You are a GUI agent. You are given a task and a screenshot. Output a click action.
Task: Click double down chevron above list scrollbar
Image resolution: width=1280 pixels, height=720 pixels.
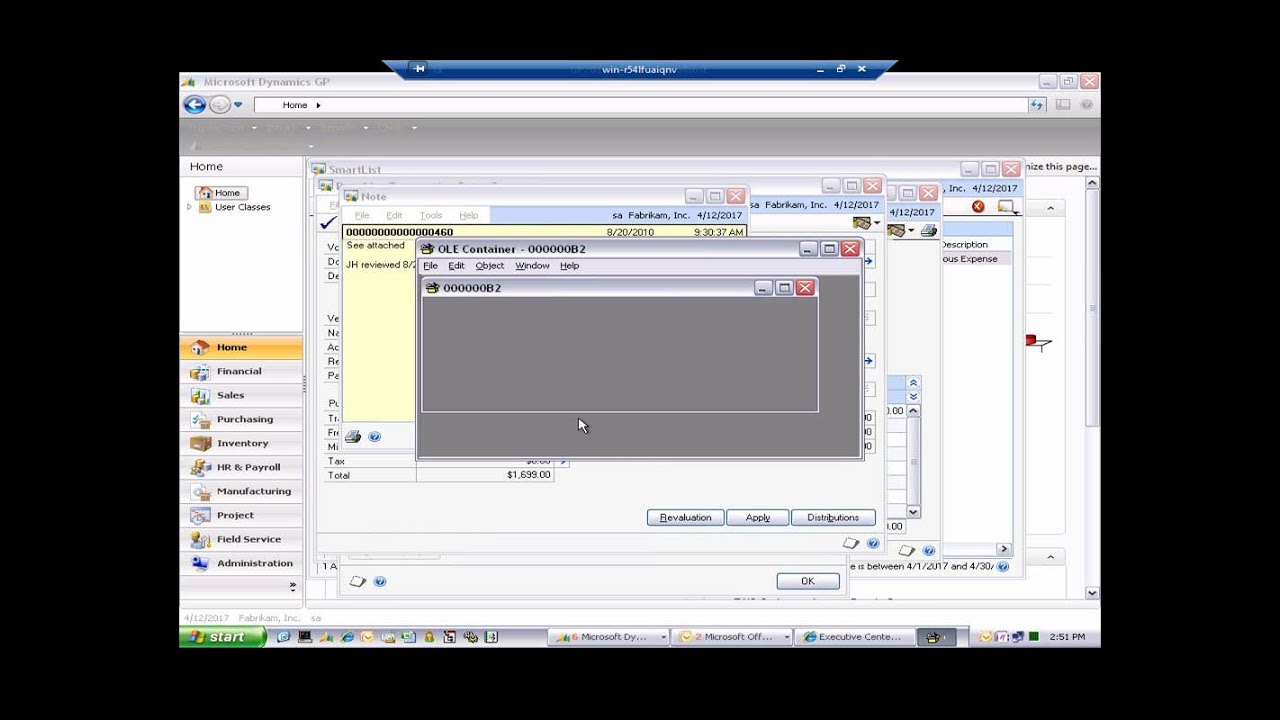pos(913,397)
